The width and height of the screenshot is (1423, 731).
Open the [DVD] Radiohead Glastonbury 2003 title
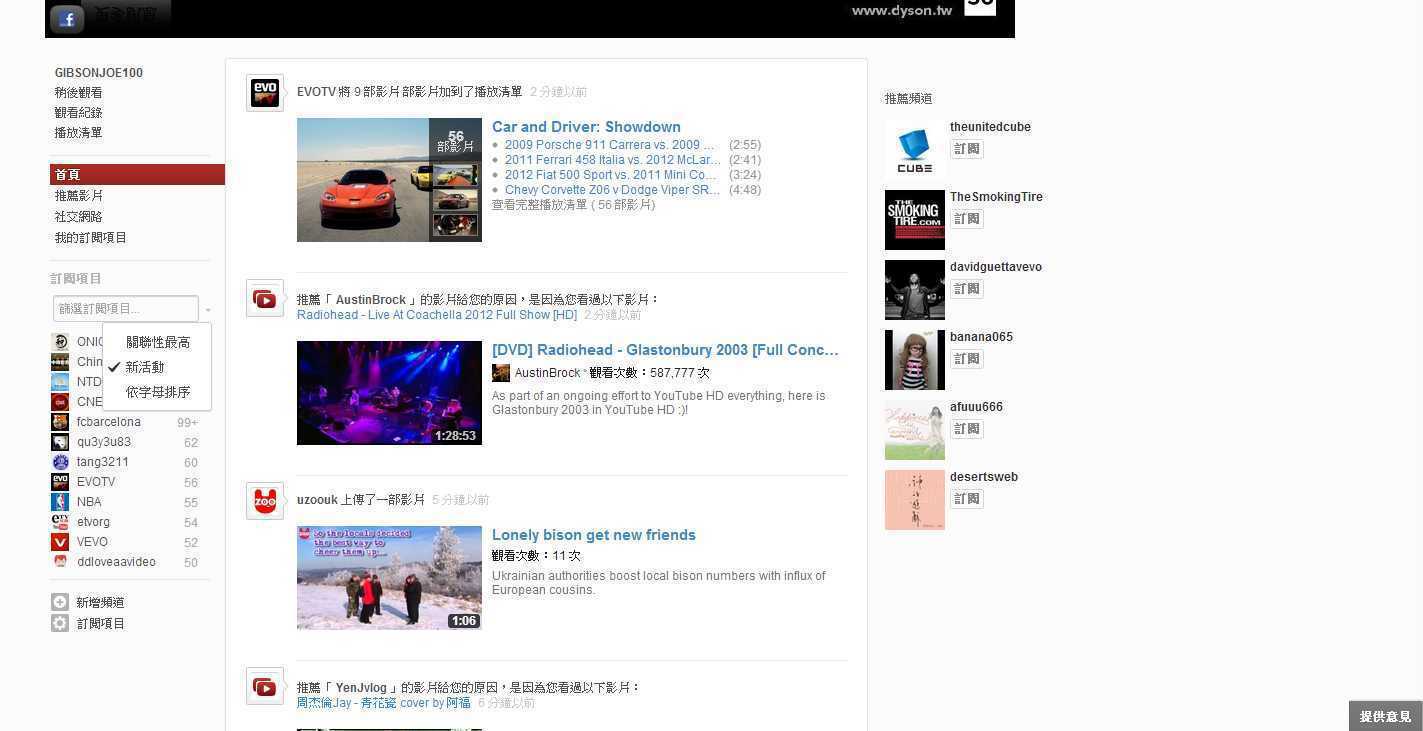(x=665, y=350)
